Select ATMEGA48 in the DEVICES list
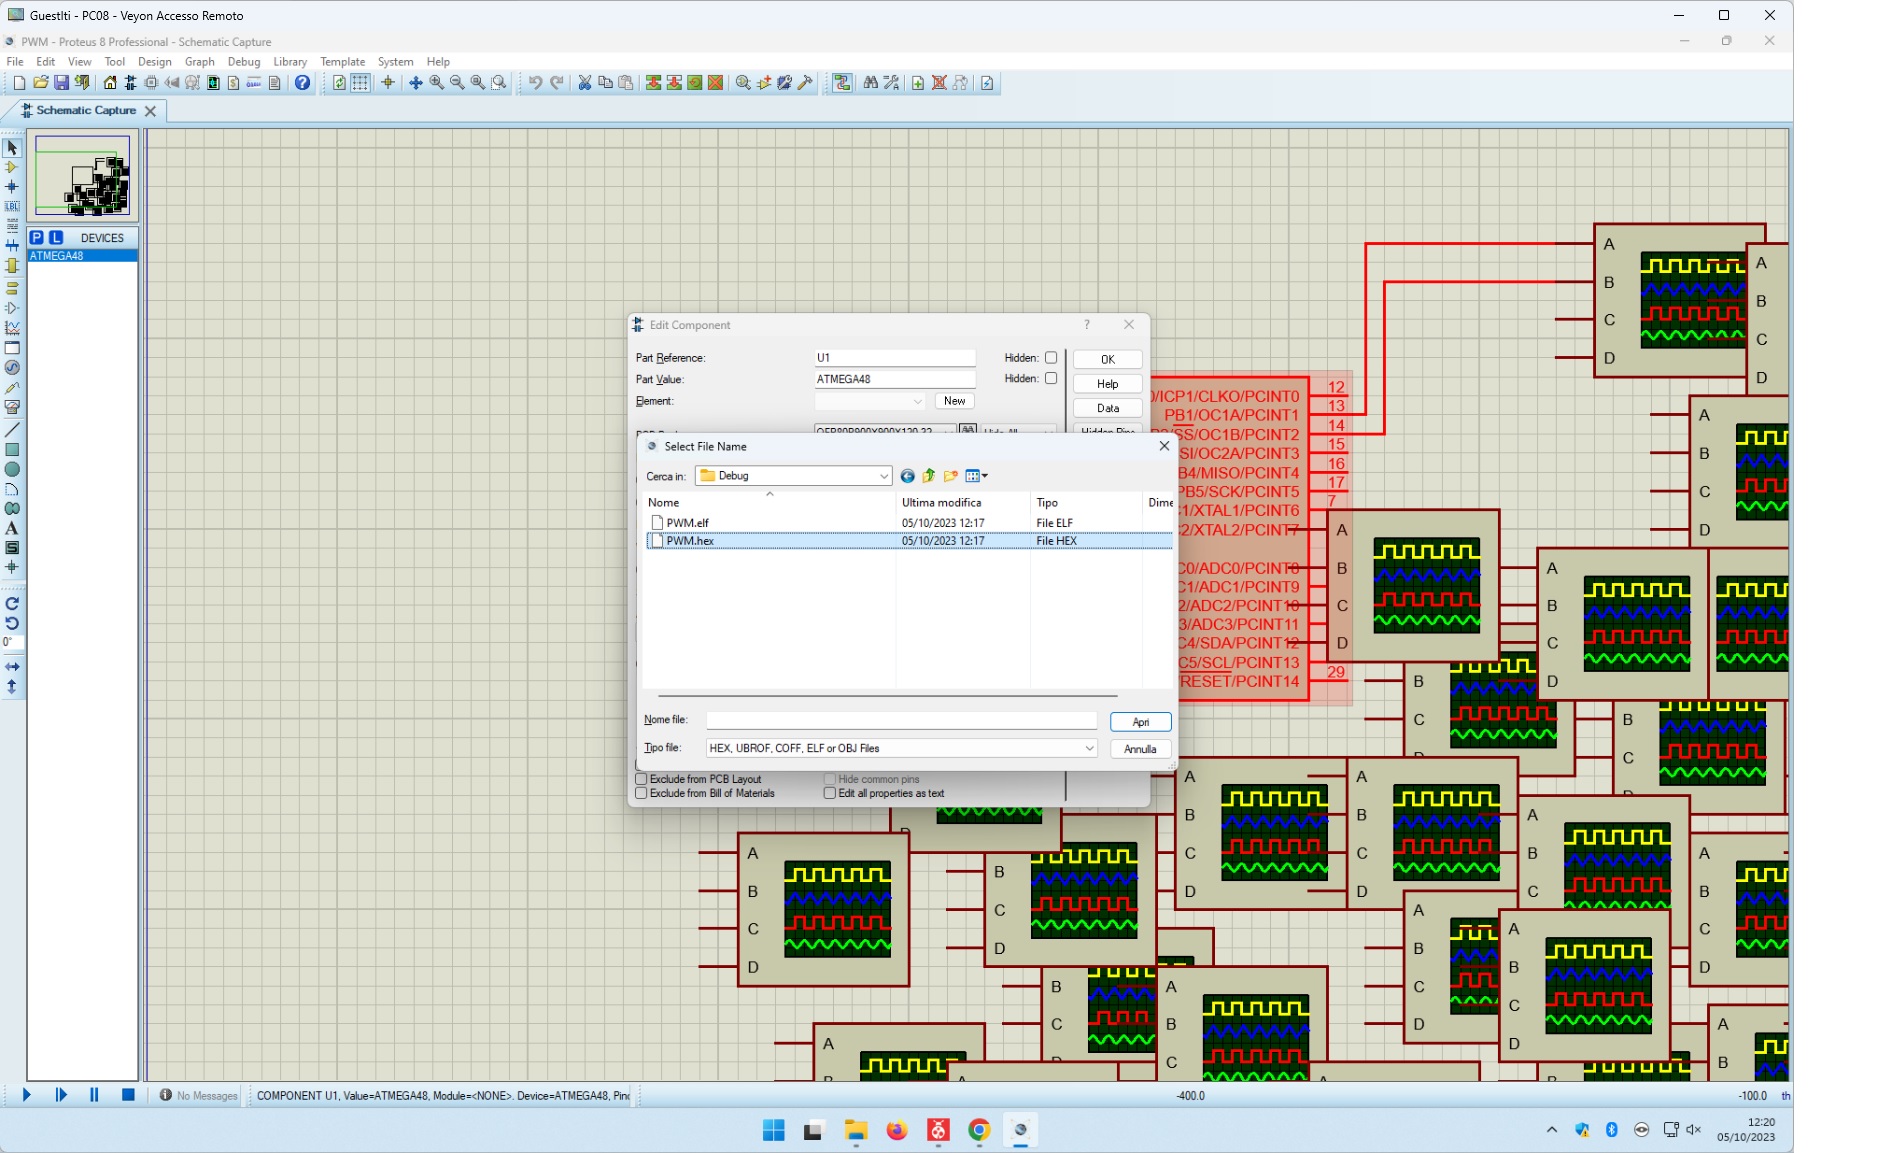Screen dimensions: 1887x1153 (x=82, y=256)
